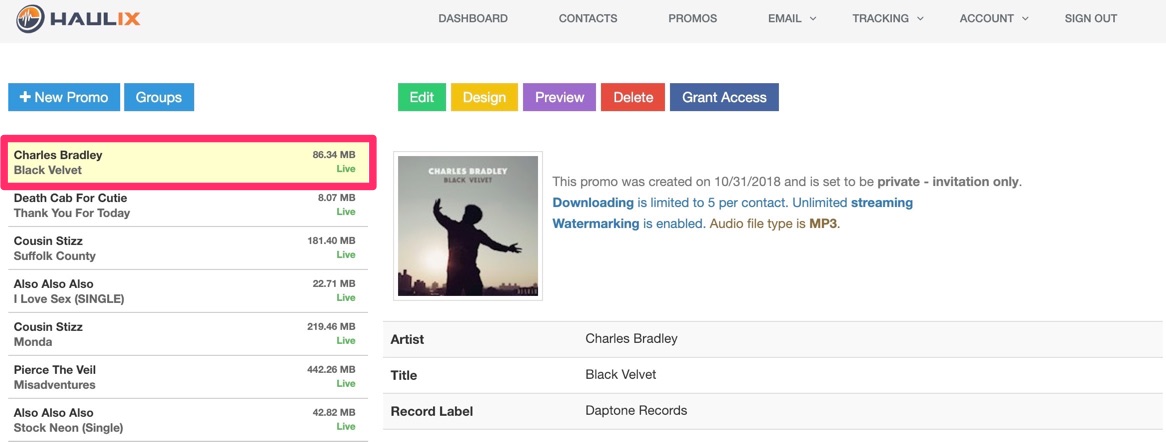The image size is (1166, 442).
Task: Open the Promos navigation item
Action: (x=692, y=19)
